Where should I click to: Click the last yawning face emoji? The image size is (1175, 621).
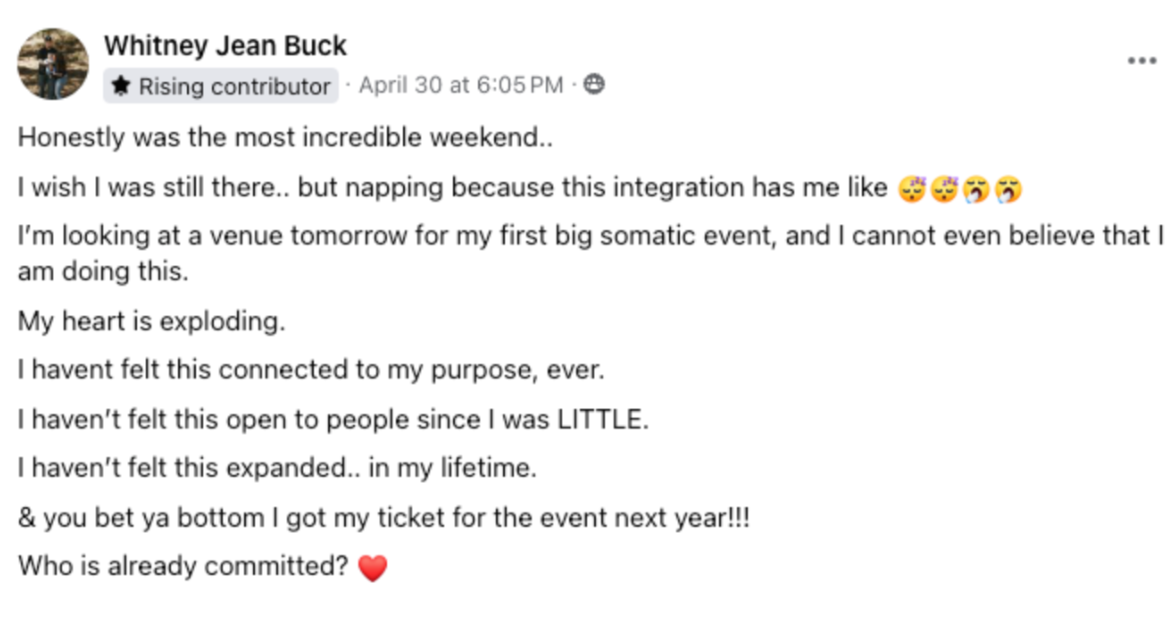1008,188
